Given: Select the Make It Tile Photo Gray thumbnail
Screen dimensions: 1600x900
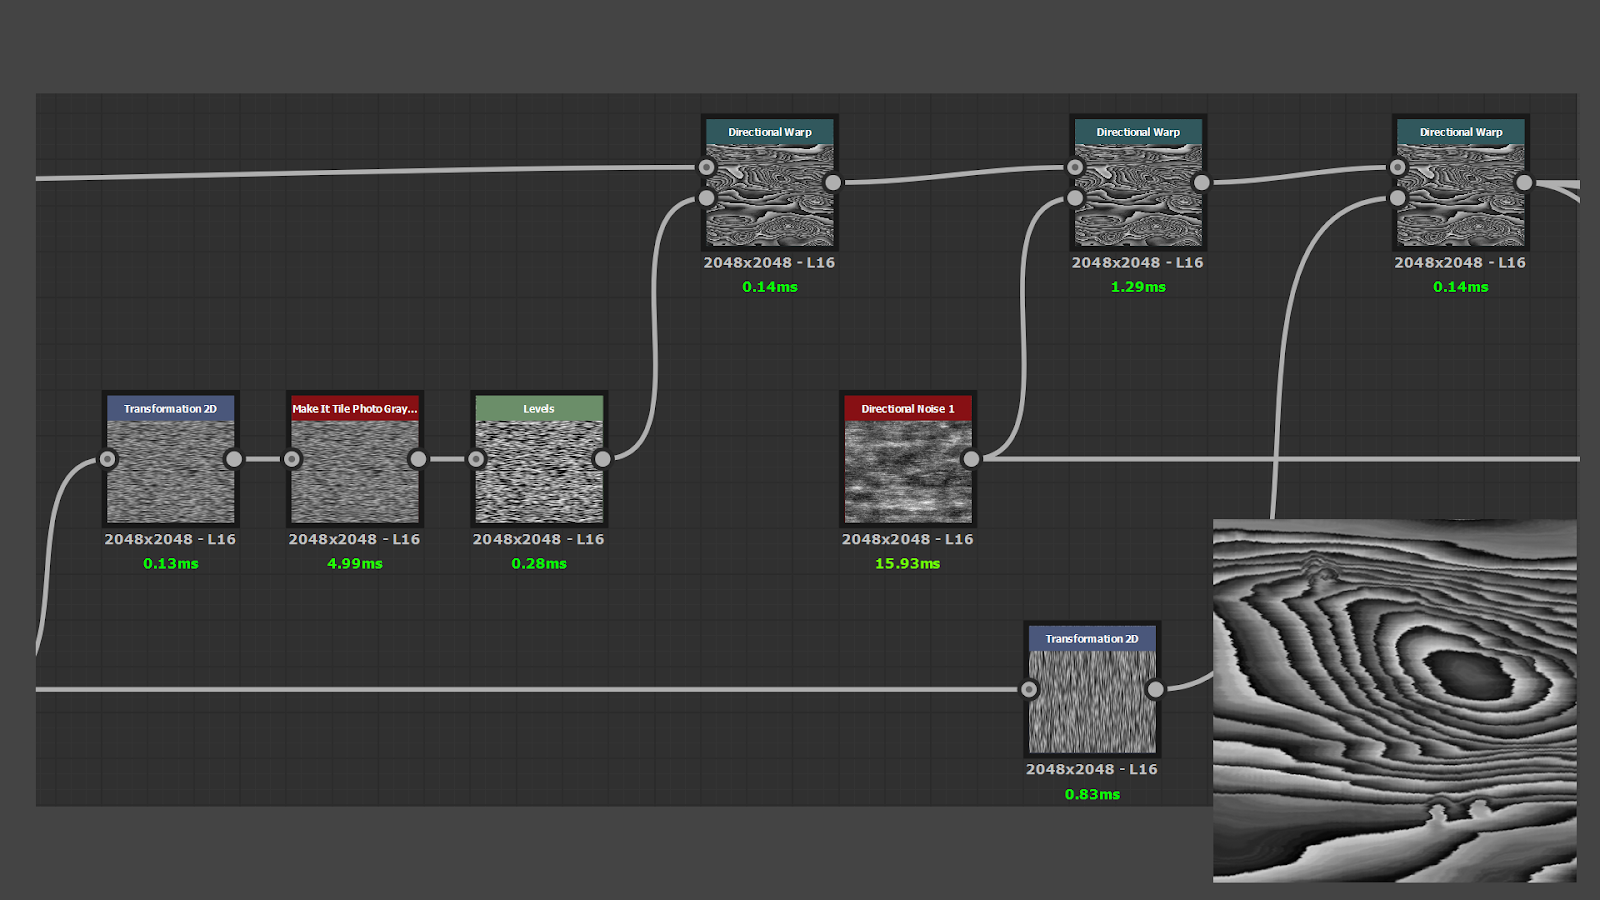Looking at the screenshot, I should tap(355, 471).
